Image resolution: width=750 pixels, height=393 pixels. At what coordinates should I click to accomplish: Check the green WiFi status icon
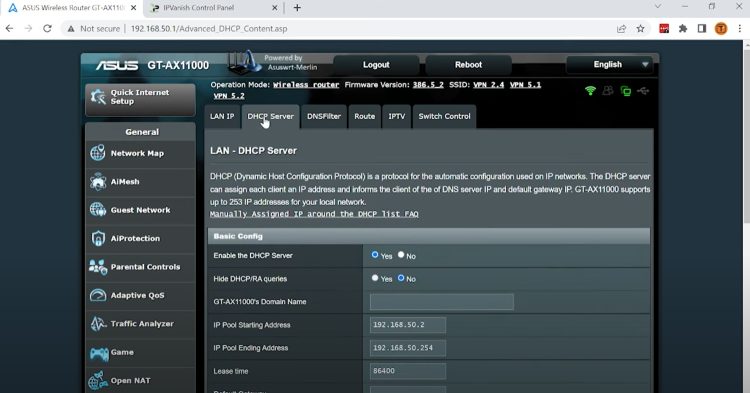590,90
